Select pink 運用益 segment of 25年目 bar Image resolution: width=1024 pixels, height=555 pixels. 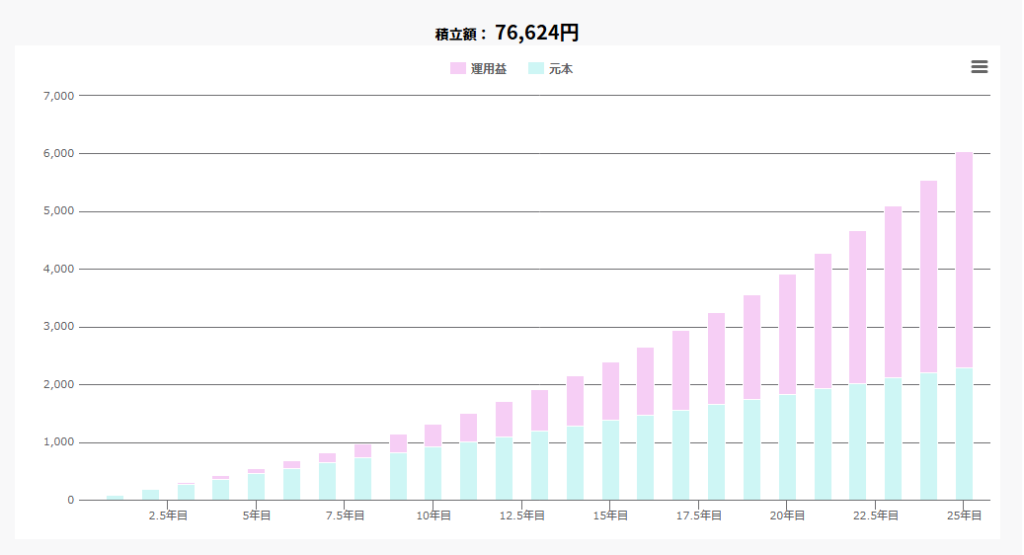tap(964, 260)
